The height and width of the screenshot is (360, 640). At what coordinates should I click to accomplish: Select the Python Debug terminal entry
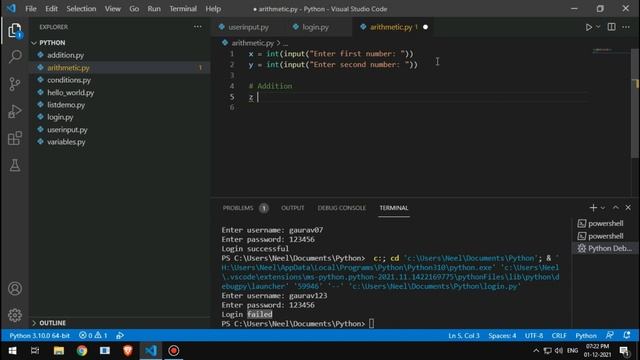click(x=604, y=248)
